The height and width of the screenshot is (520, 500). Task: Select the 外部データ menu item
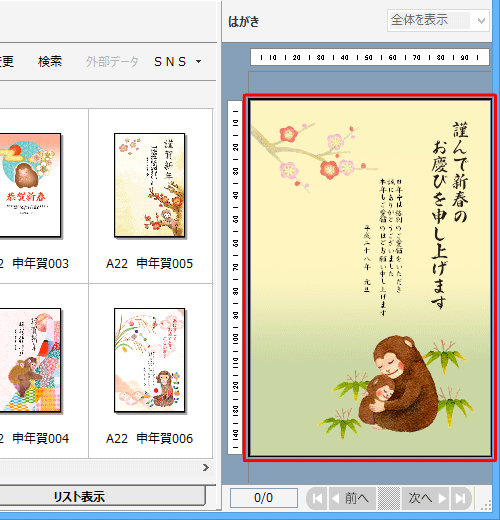(112, 62)
